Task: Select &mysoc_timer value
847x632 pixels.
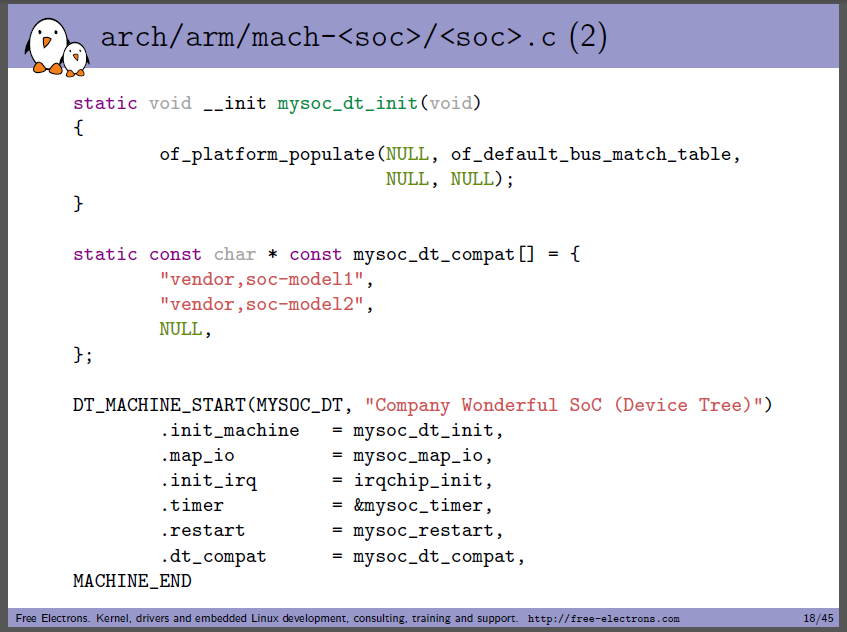Action: pos(418,506)
